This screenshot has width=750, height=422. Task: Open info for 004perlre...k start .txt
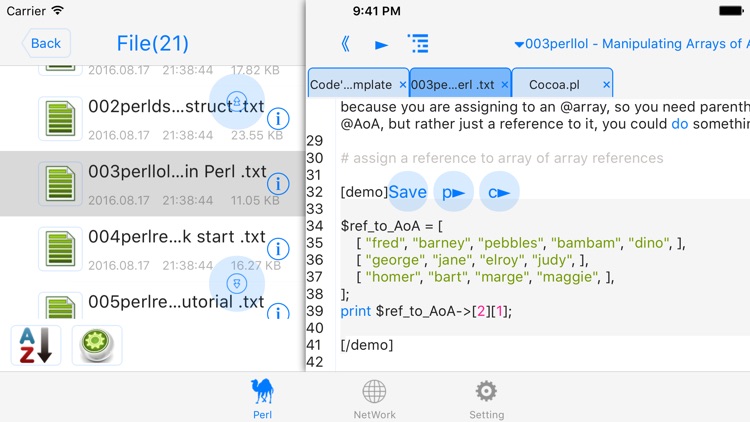point(278,249)
